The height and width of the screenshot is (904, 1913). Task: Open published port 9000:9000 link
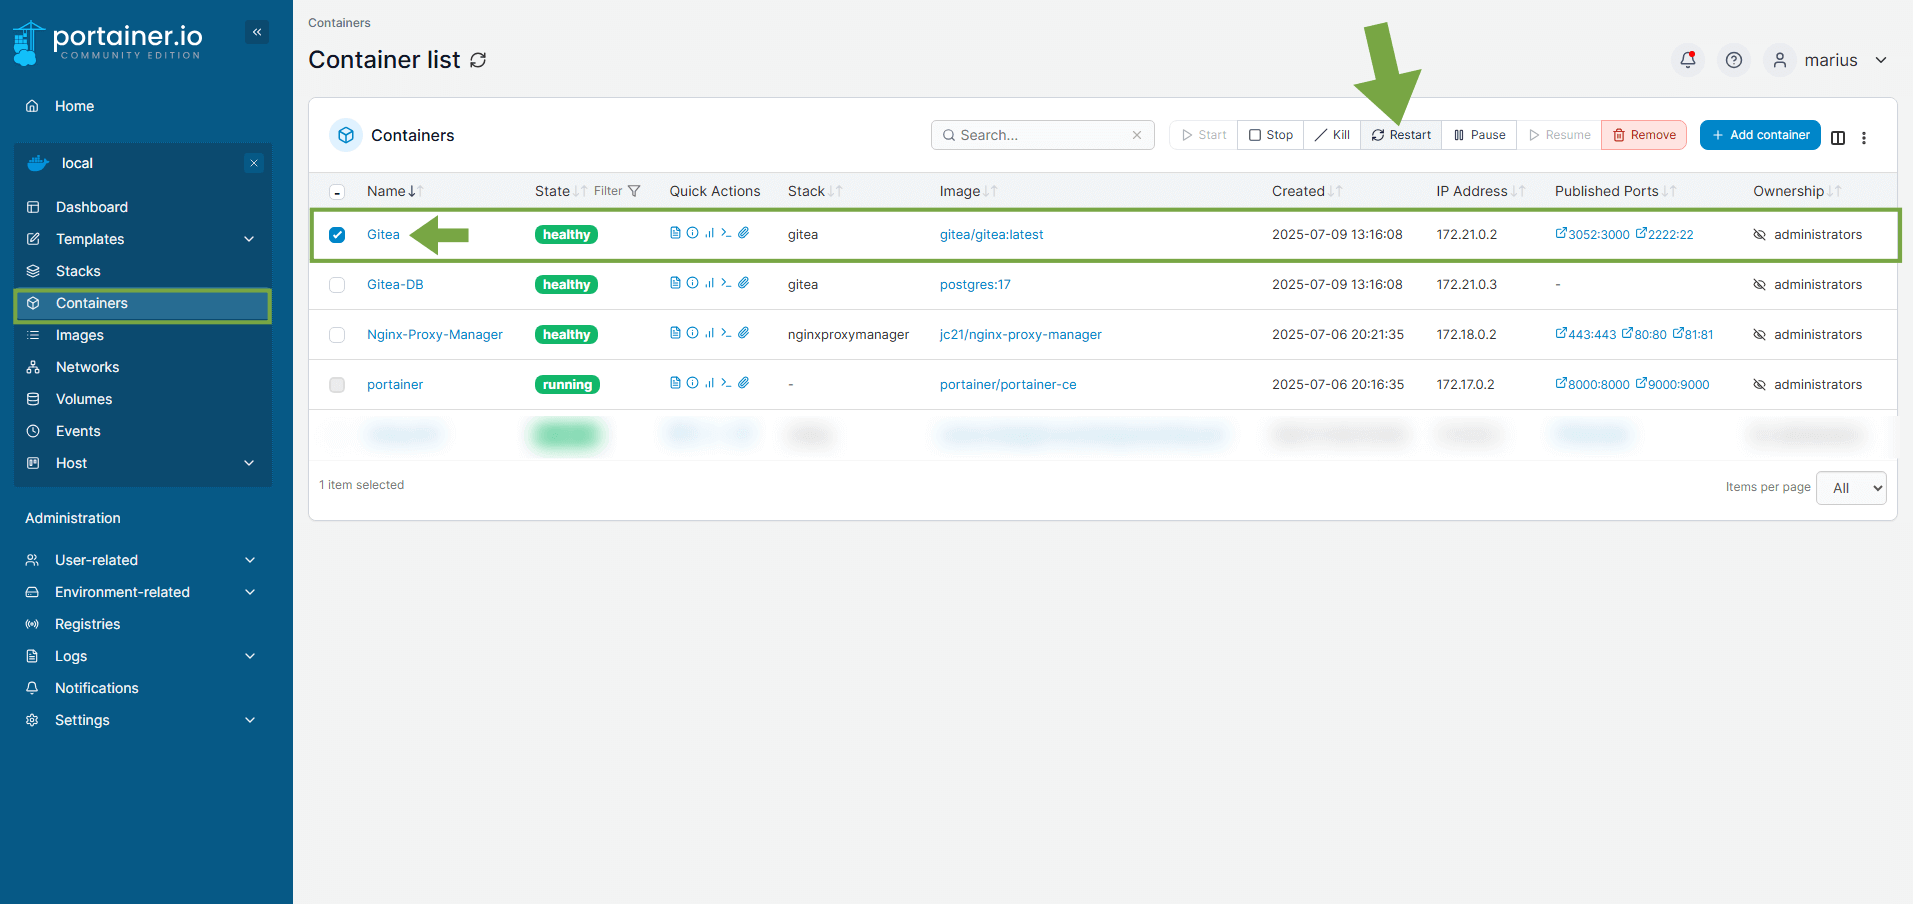tap(1672, 384)
